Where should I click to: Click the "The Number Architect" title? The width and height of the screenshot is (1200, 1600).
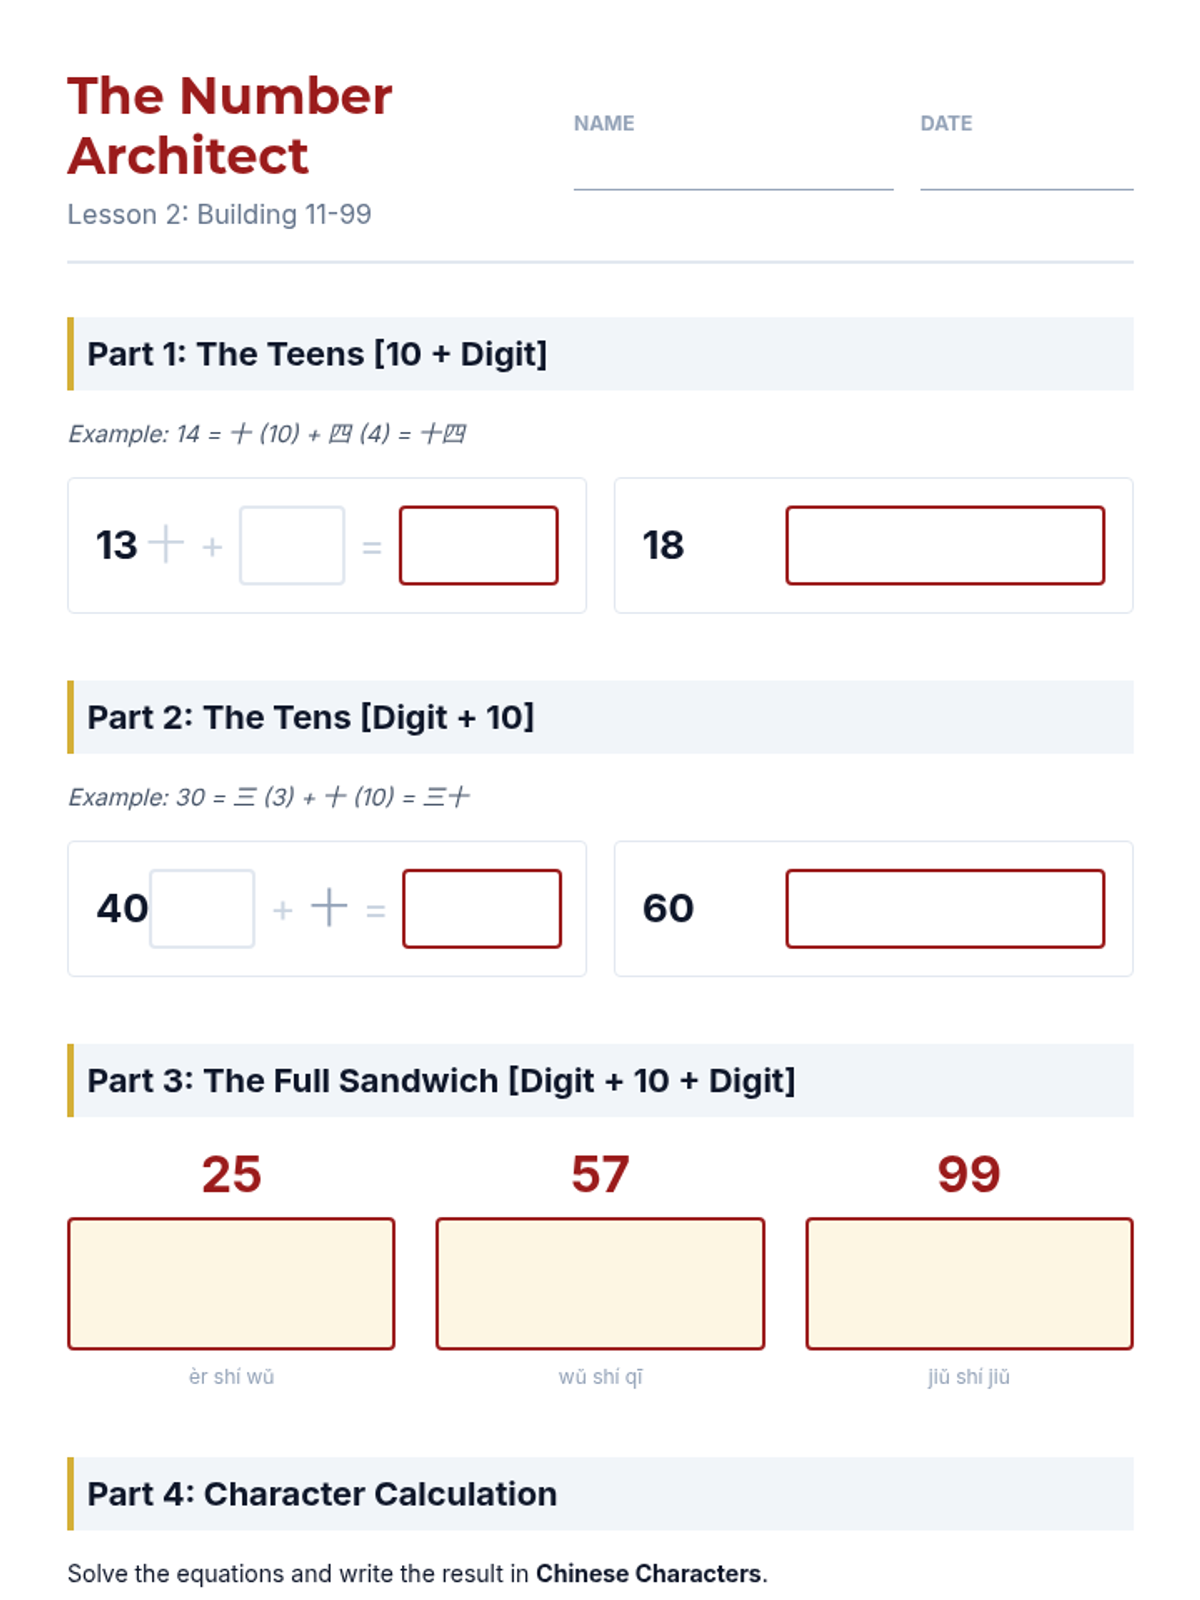point(230,125)
